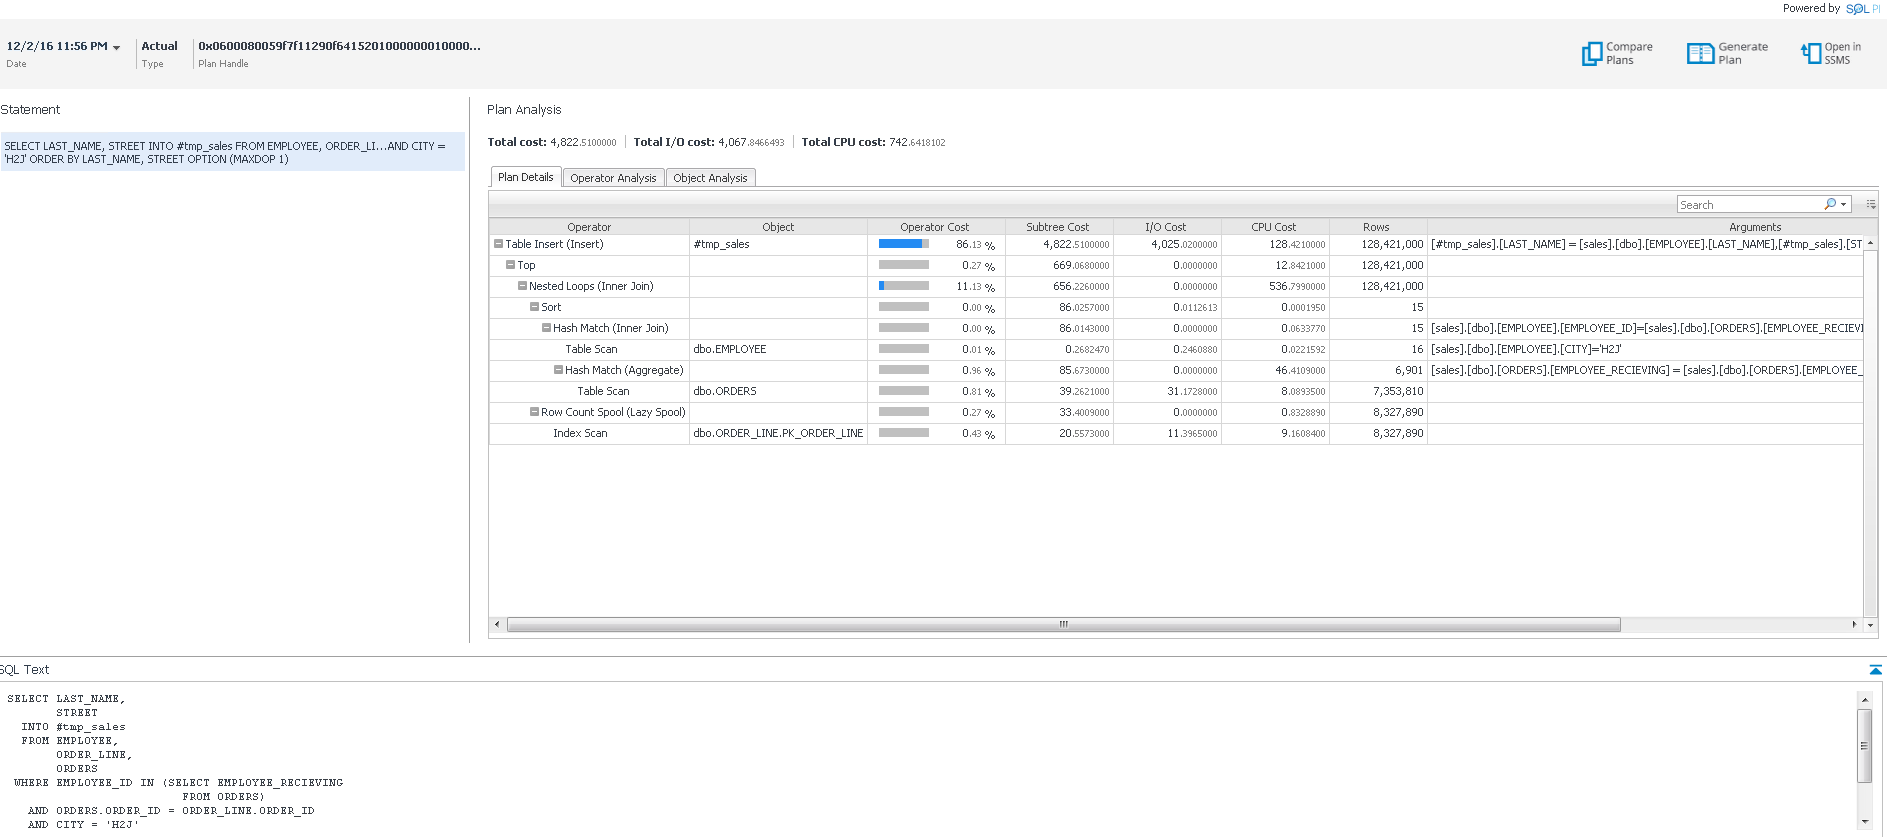Collapse the Row Count Spool (Lazy Spool) node

[534, 412]
